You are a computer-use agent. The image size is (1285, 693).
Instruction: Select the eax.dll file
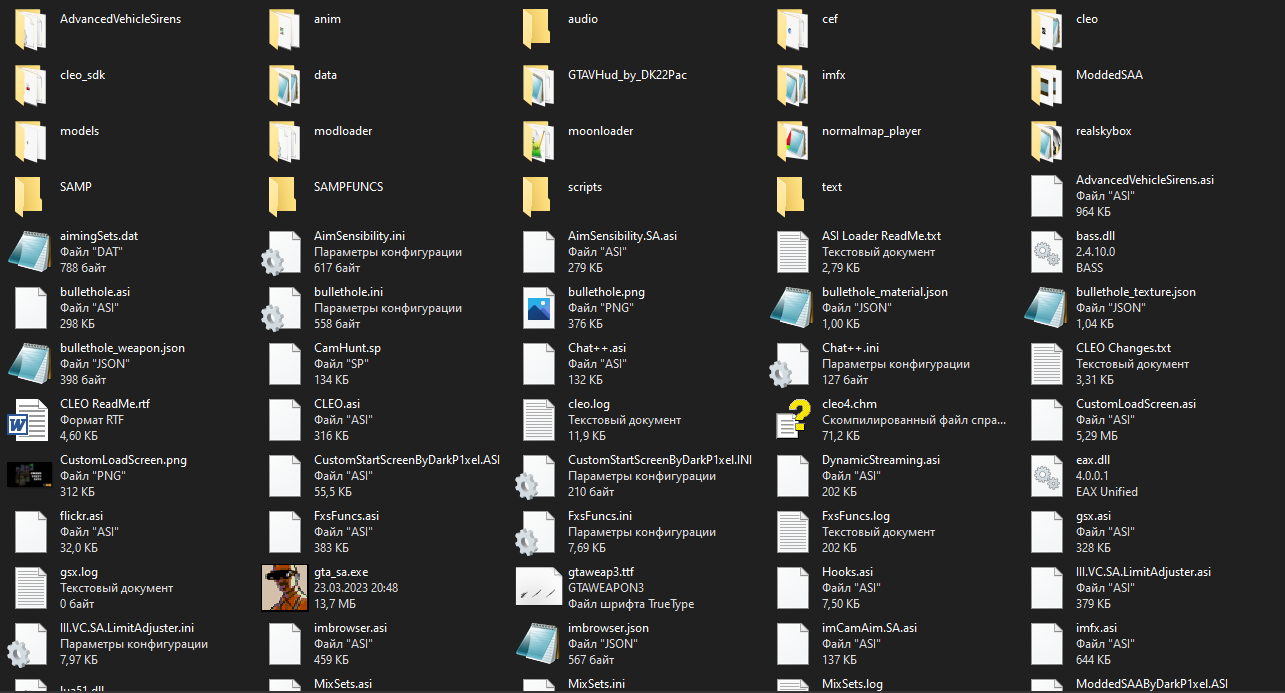coord(1046,475)
